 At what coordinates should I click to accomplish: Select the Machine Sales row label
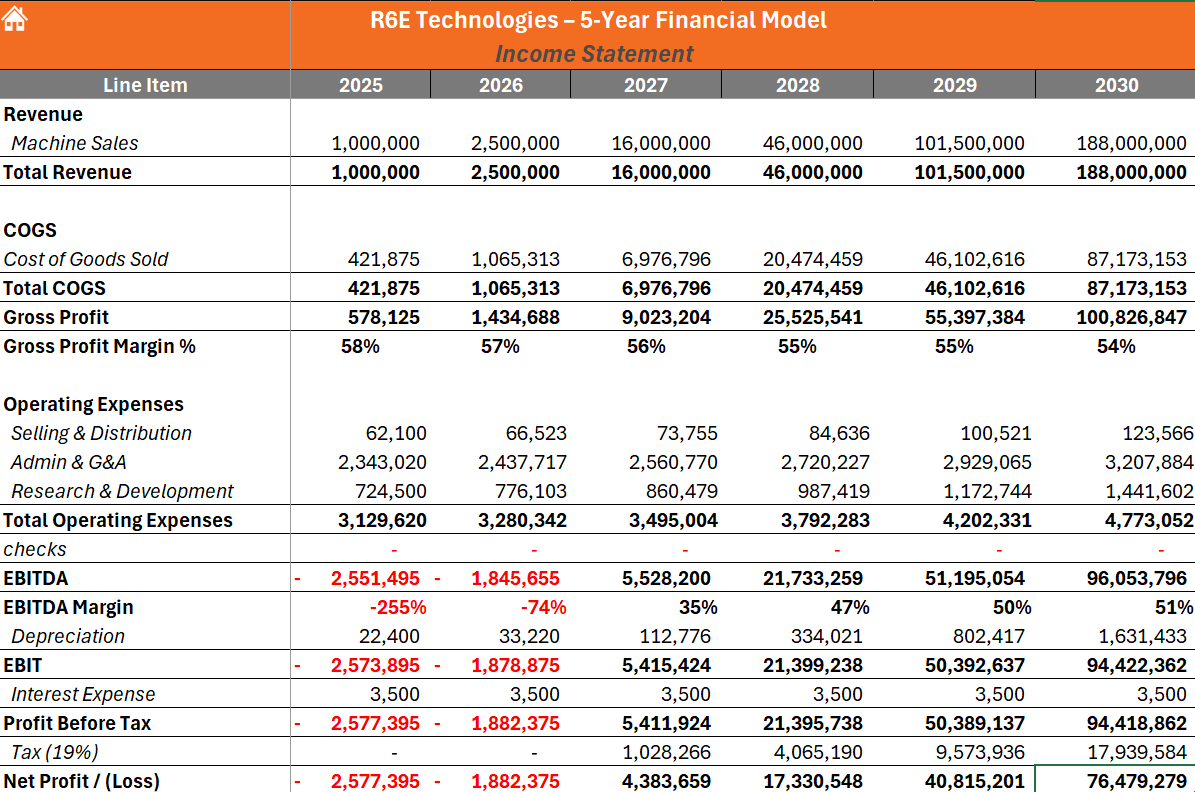(x=75, y=143)
